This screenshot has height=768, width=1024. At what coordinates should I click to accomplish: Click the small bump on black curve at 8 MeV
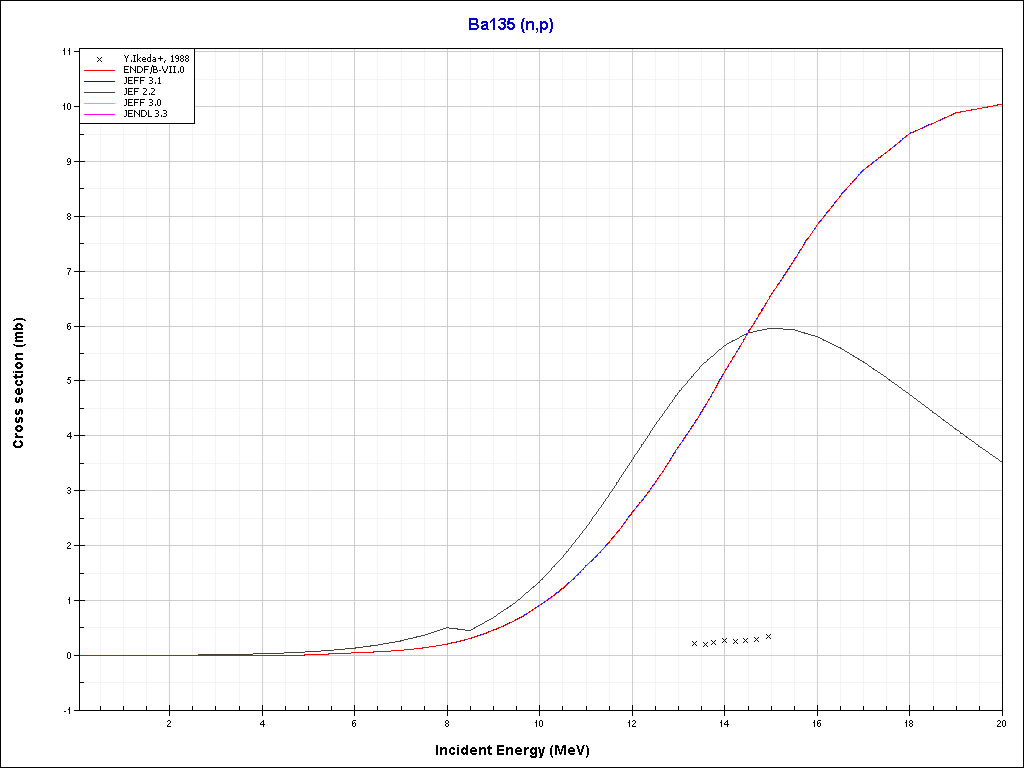click(x=448, y=627)
